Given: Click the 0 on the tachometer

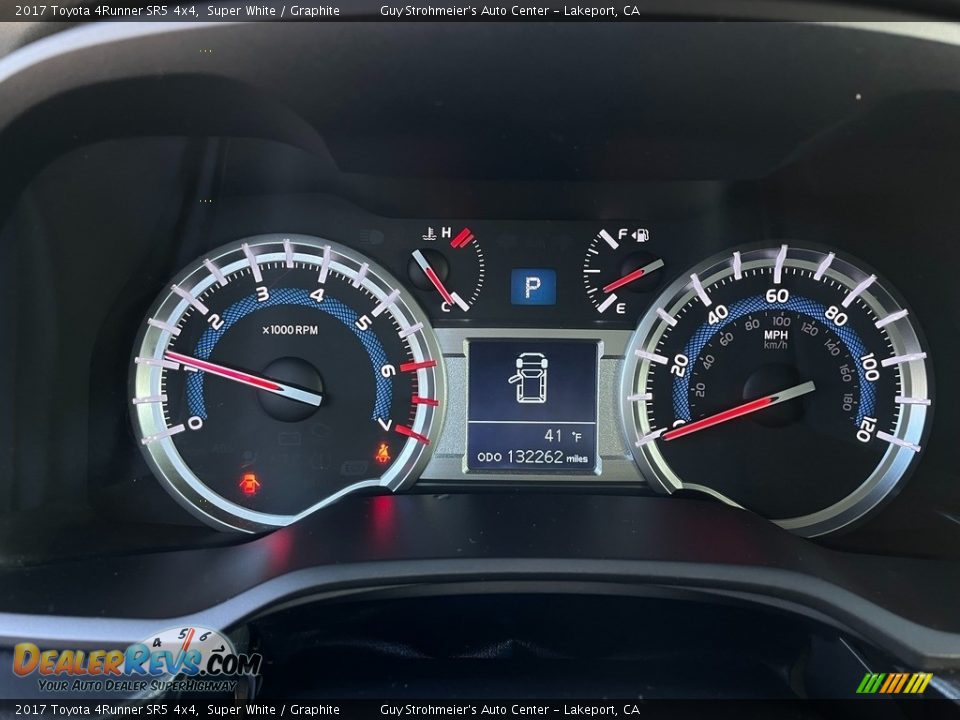Looking at the screenshot, I should point(195,422).
